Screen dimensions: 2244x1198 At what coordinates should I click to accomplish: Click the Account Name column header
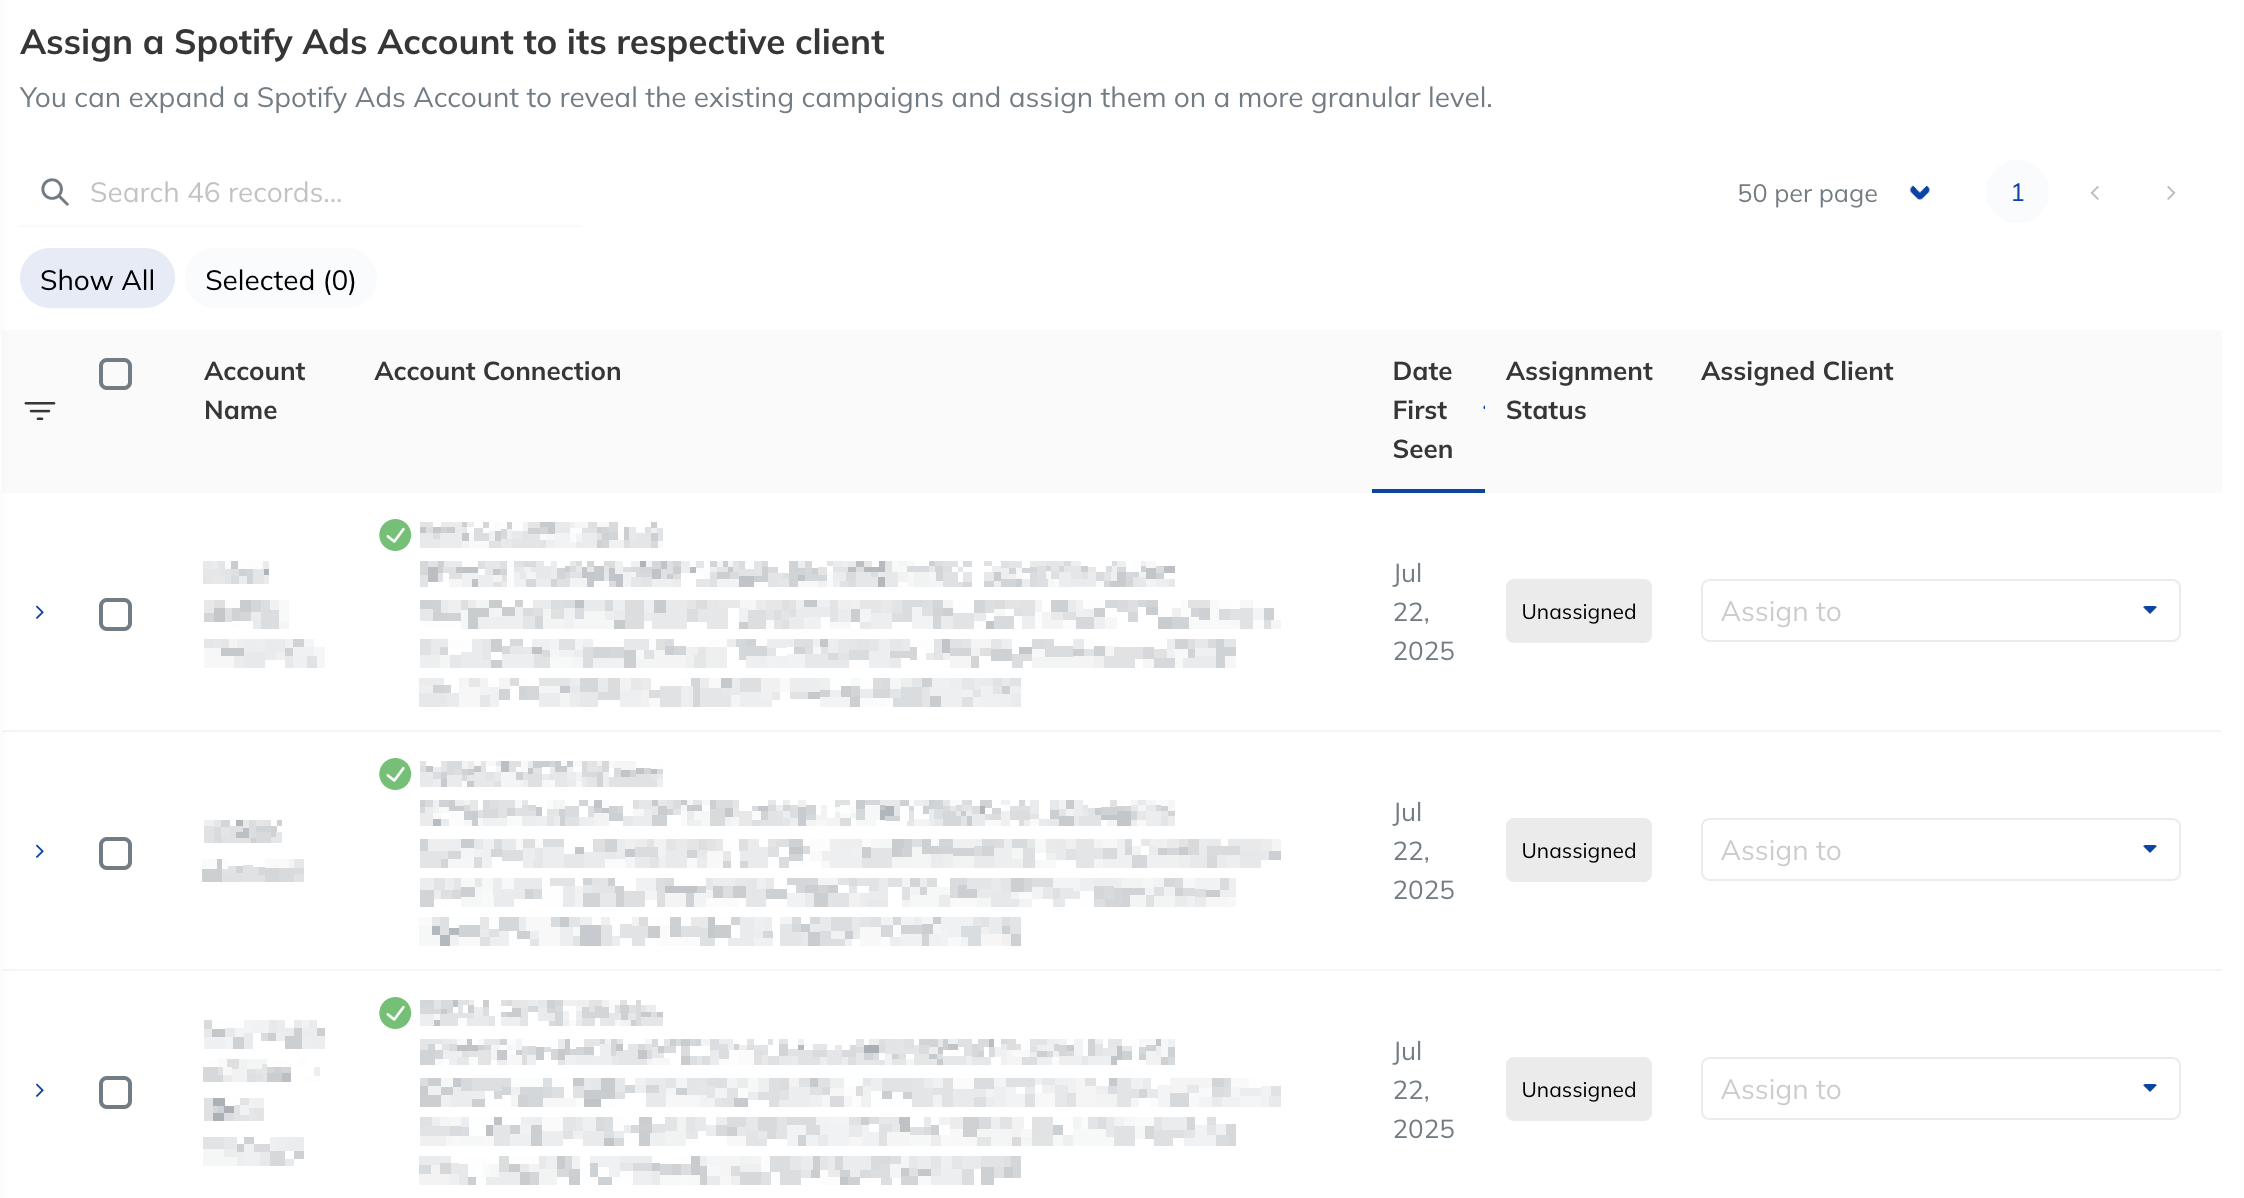click(254, 390)
